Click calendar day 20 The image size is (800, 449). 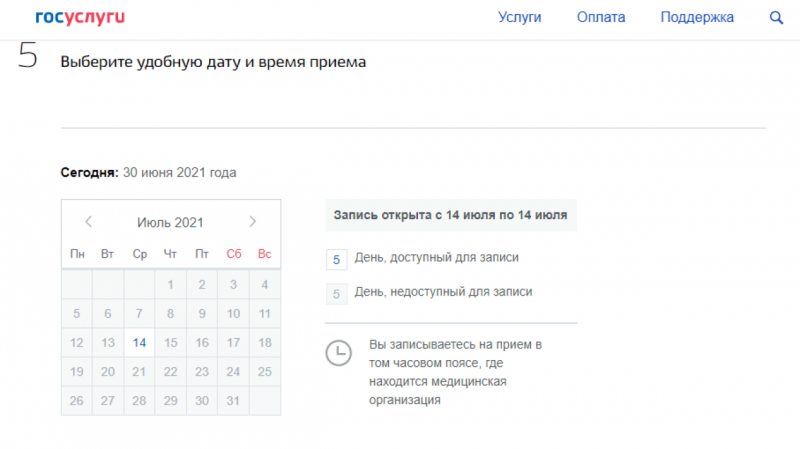(x=108, y=372)
